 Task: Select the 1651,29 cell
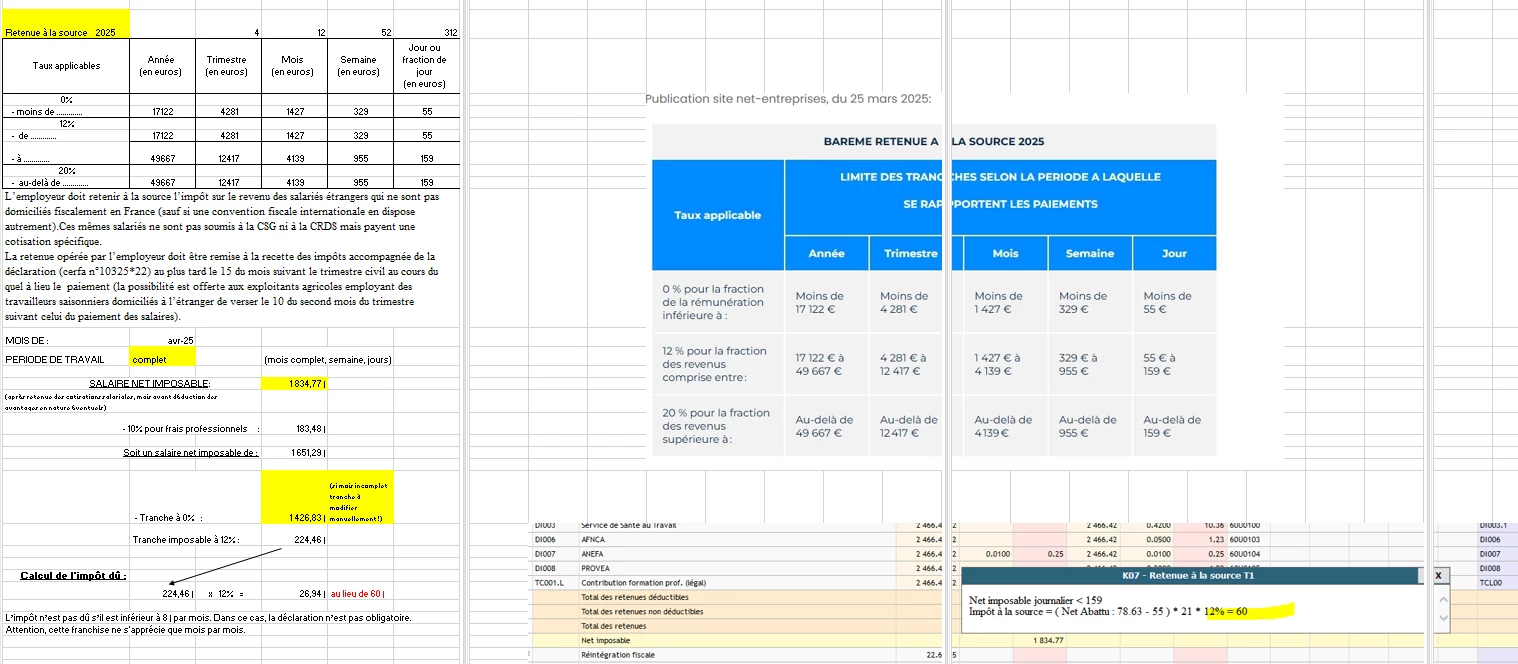click(x=294, y=453)
